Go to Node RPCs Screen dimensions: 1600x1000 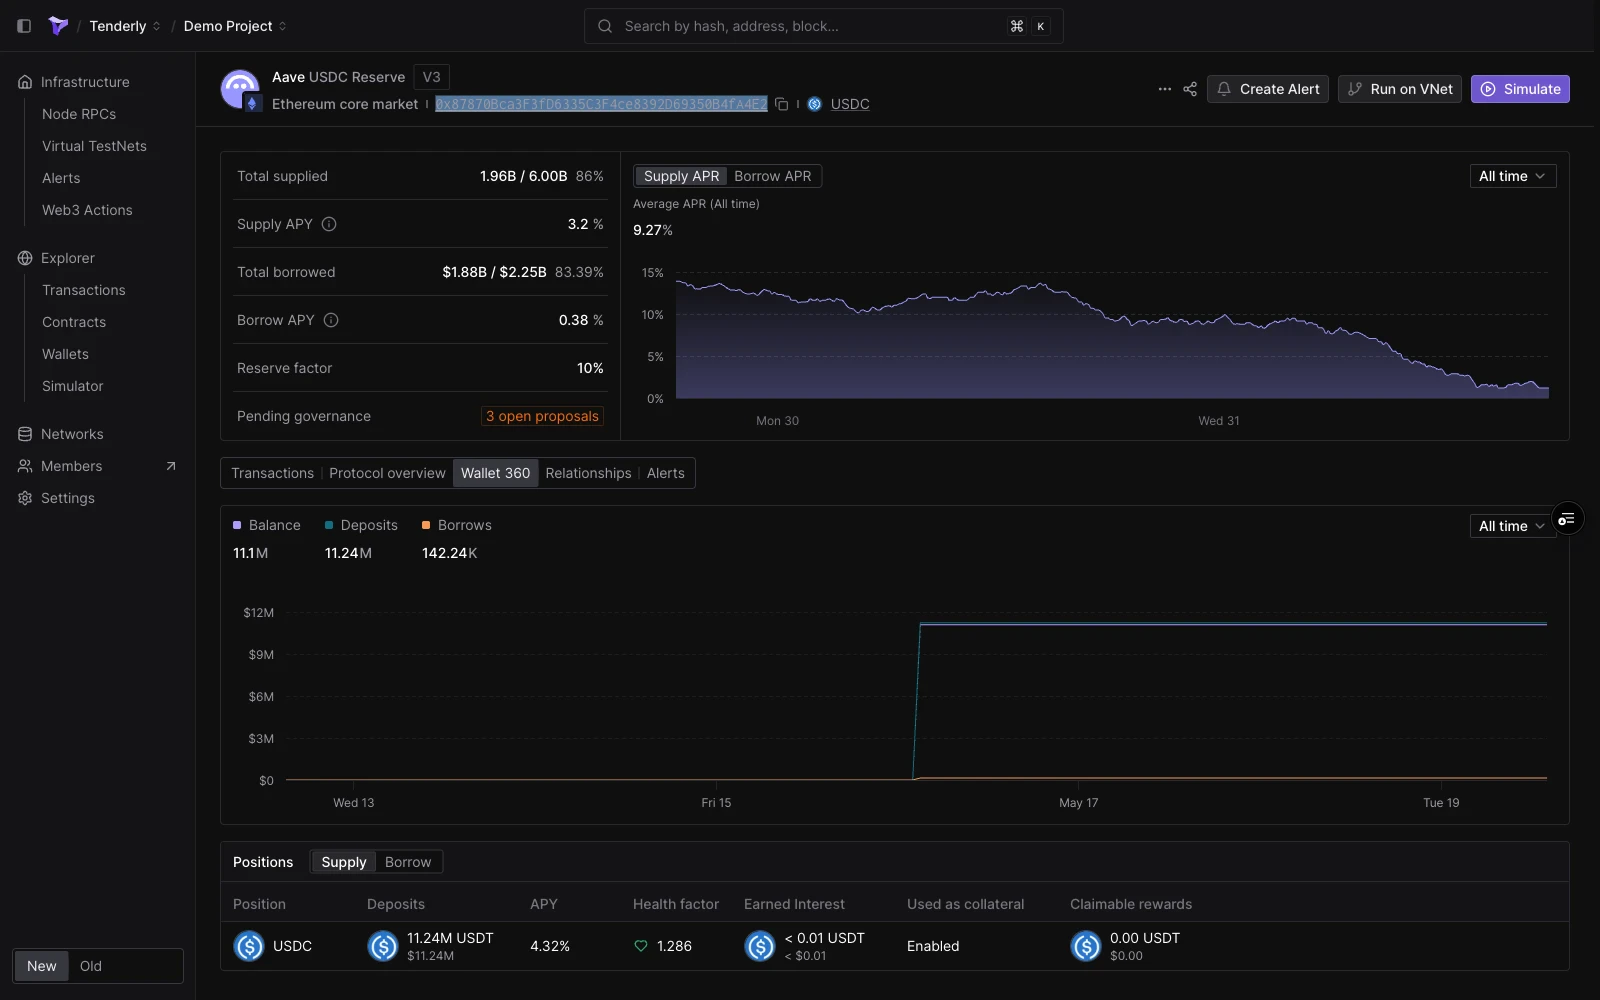(x=79, y=114)
